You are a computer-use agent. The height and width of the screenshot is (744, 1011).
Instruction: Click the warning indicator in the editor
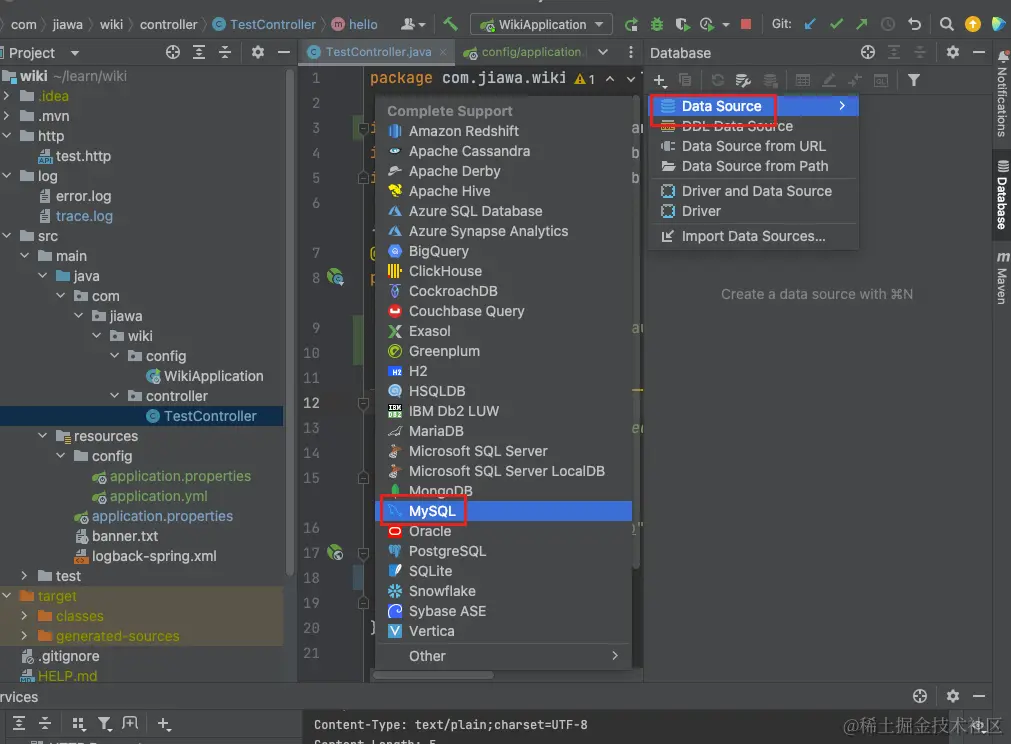(x=585, y=79)
